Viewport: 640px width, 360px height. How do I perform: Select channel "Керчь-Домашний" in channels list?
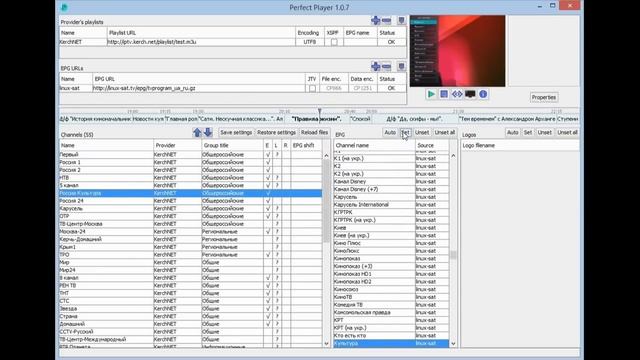point(190,239)
